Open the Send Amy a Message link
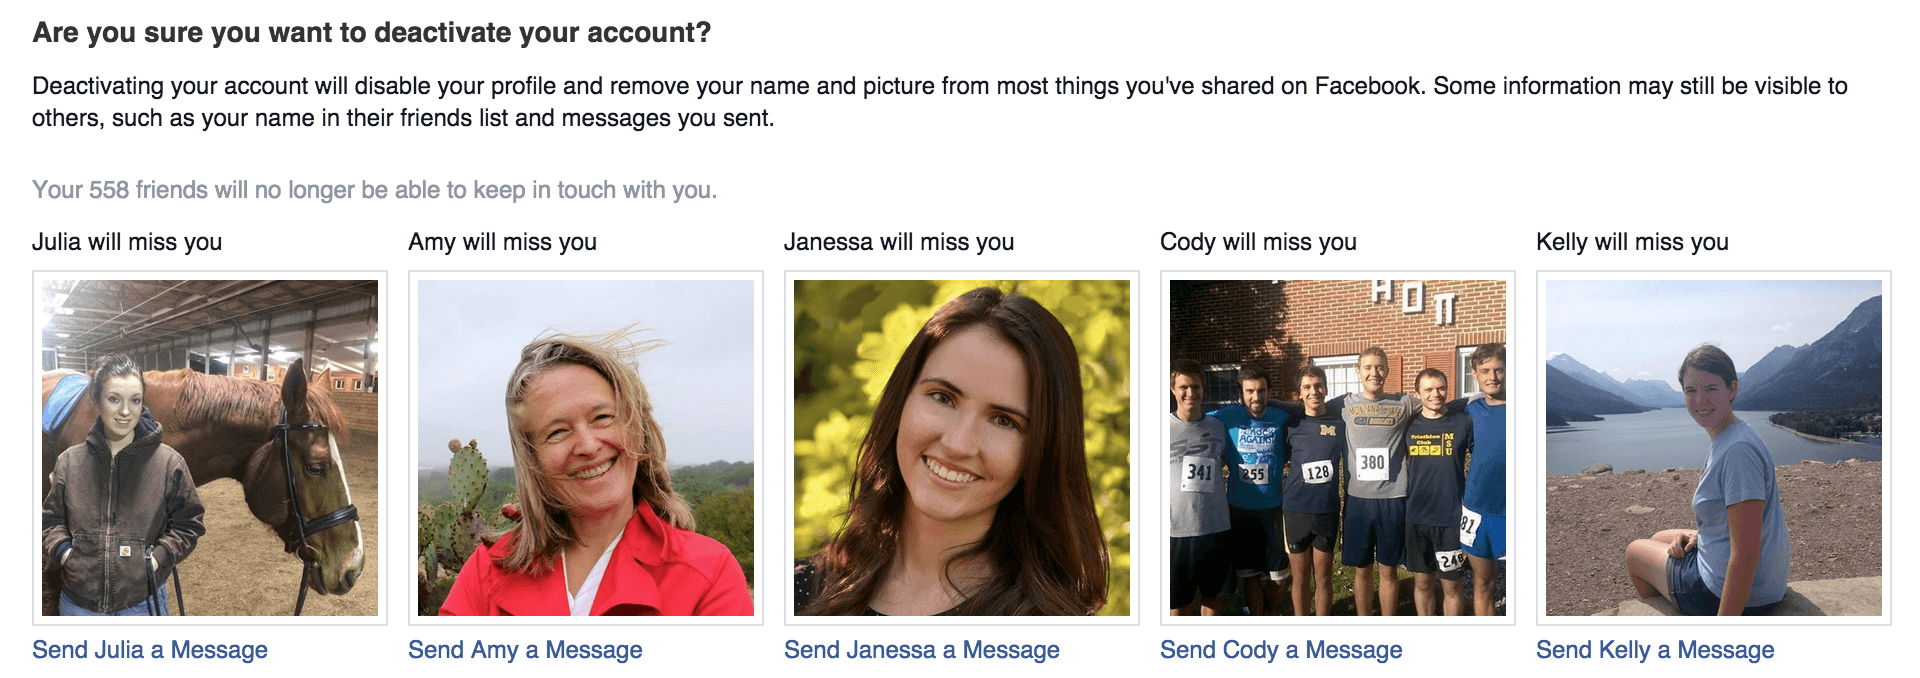The height and width of the screenshot is (678, 1920). (x=525, y=650)
